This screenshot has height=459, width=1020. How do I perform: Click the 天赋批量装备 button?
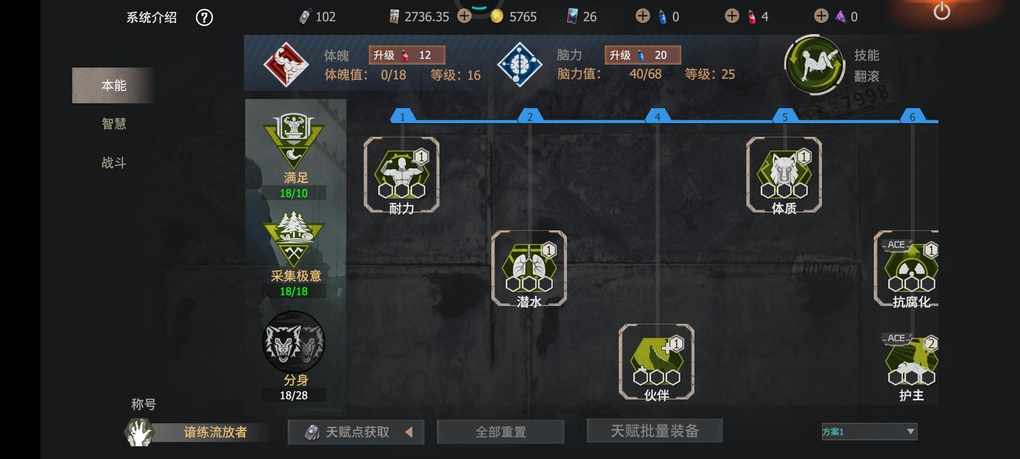click(654, 430)
